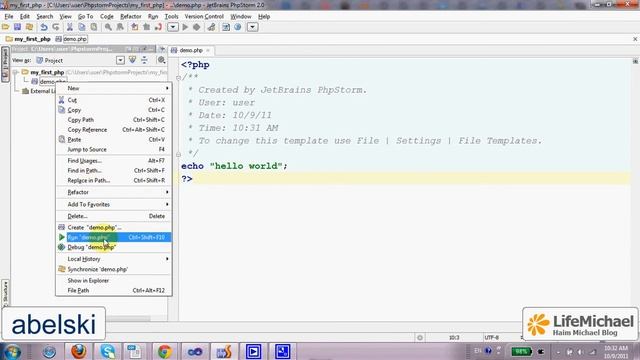This screenshot has height=360, width=640.
Task: Select Run "demo.php" in context menu
Action: (114, 237)
